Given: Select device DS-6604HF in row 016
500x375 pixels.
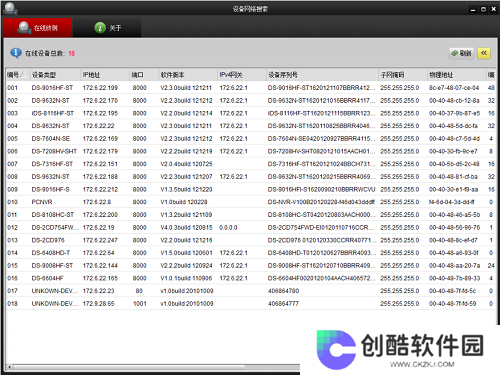Looking at the screenshot, I should [47, 278].
